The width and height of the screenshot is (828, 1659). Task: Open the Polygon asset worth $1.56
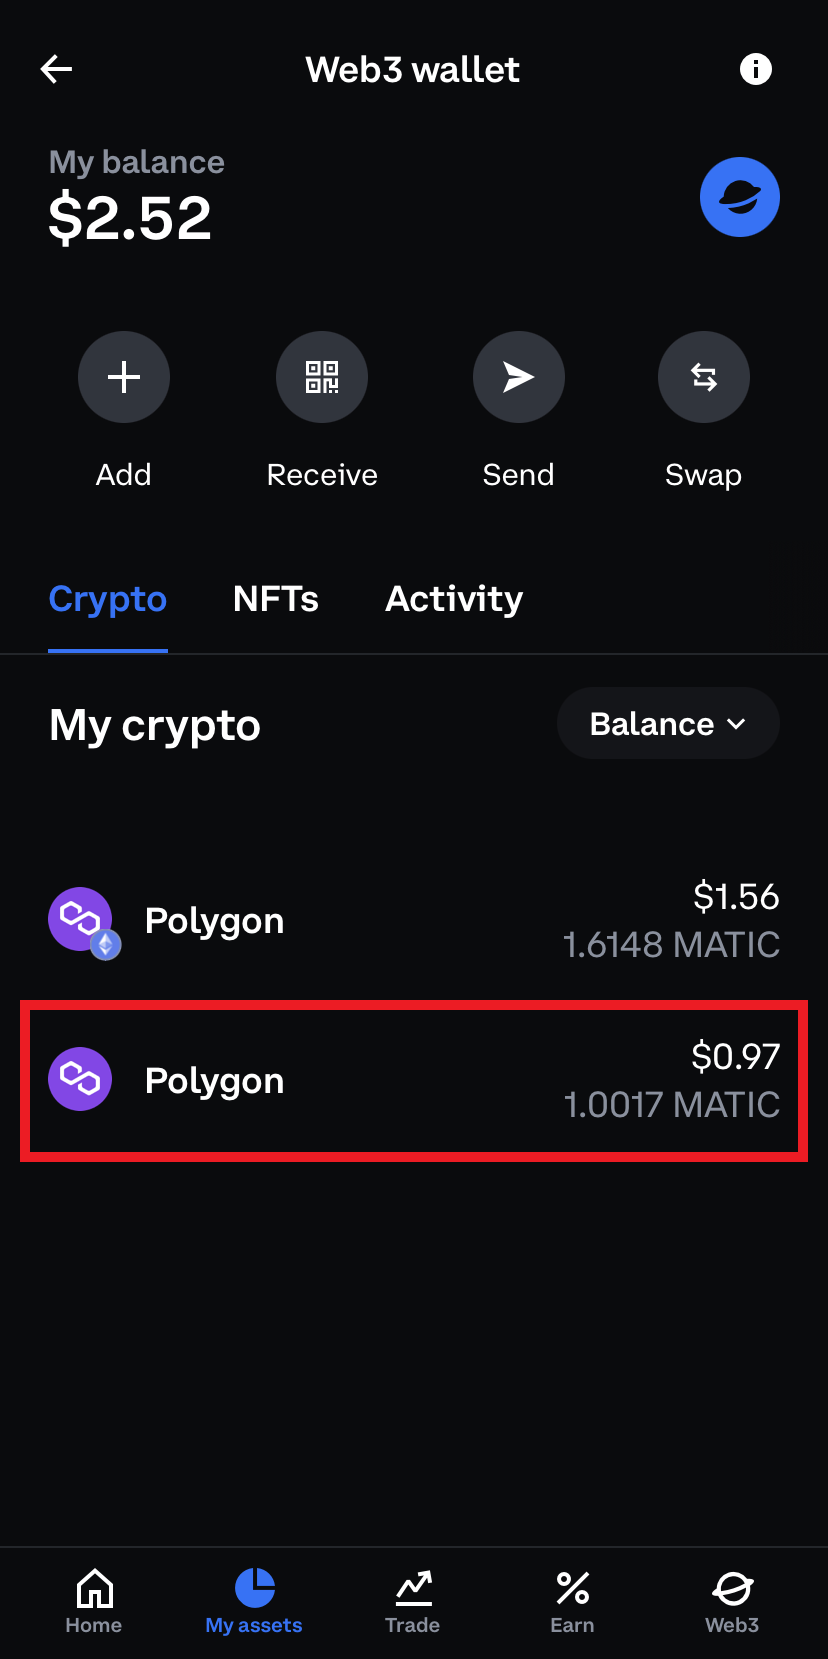[414, 921]
